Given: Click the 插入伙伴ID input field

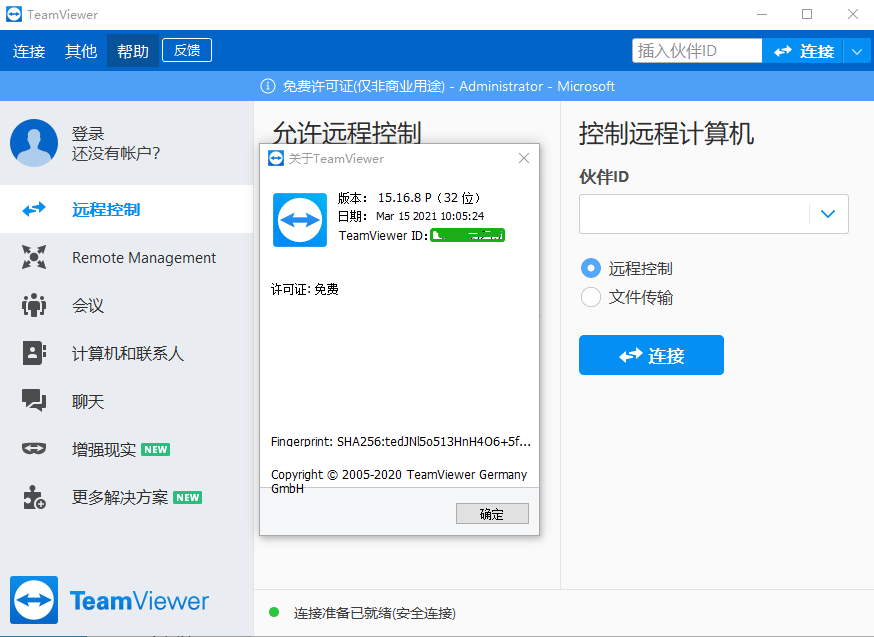Looking at the screenshot, I should pyautogui.click(x=697, y=51).
